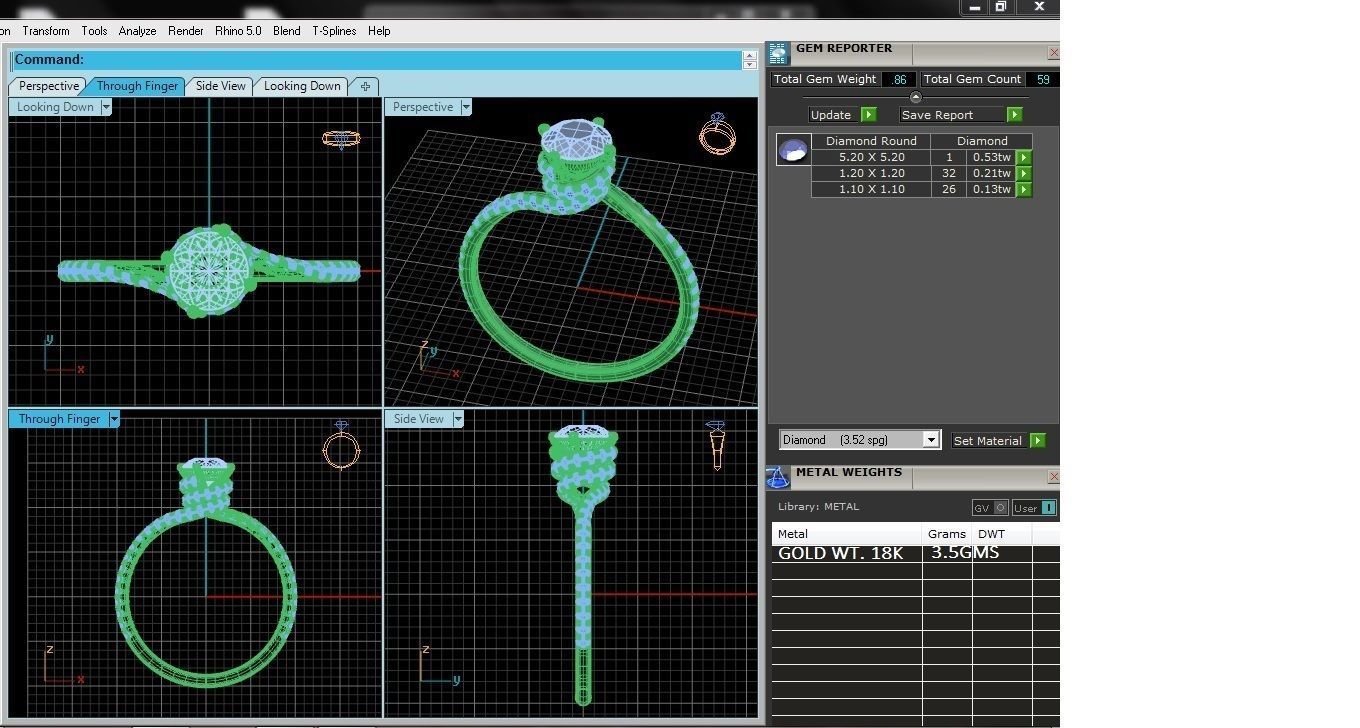Click the Save Report button label
The image size is (1360, 728).
937,115
